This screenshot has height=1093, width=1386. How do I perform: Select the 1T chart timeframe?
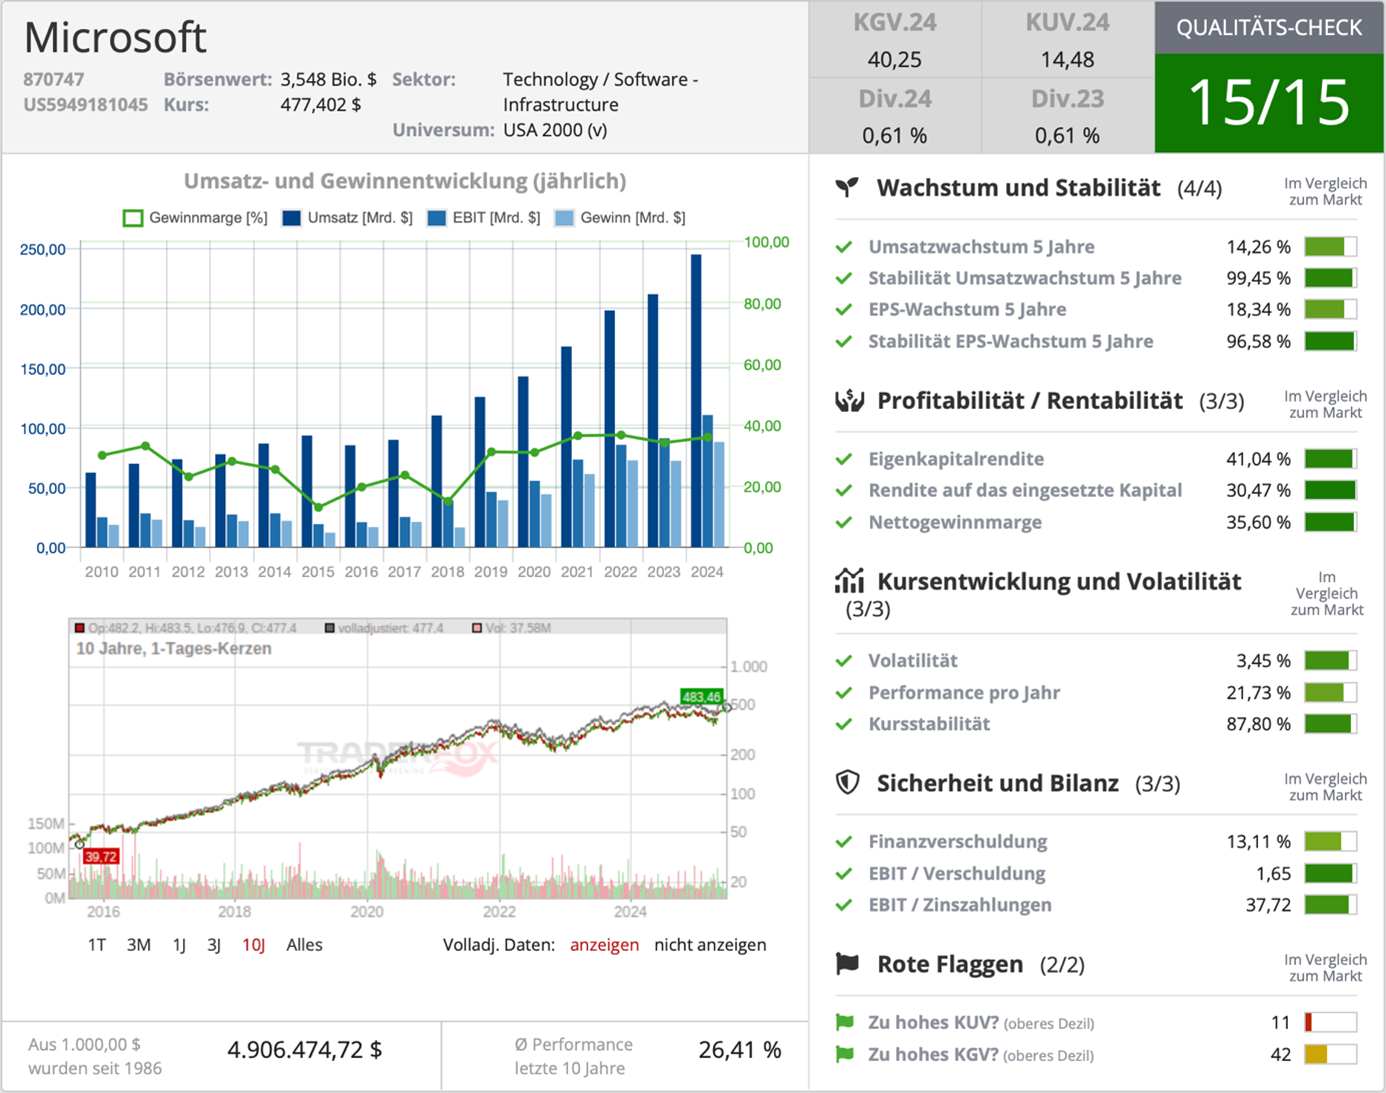click(x=97, y=945)
